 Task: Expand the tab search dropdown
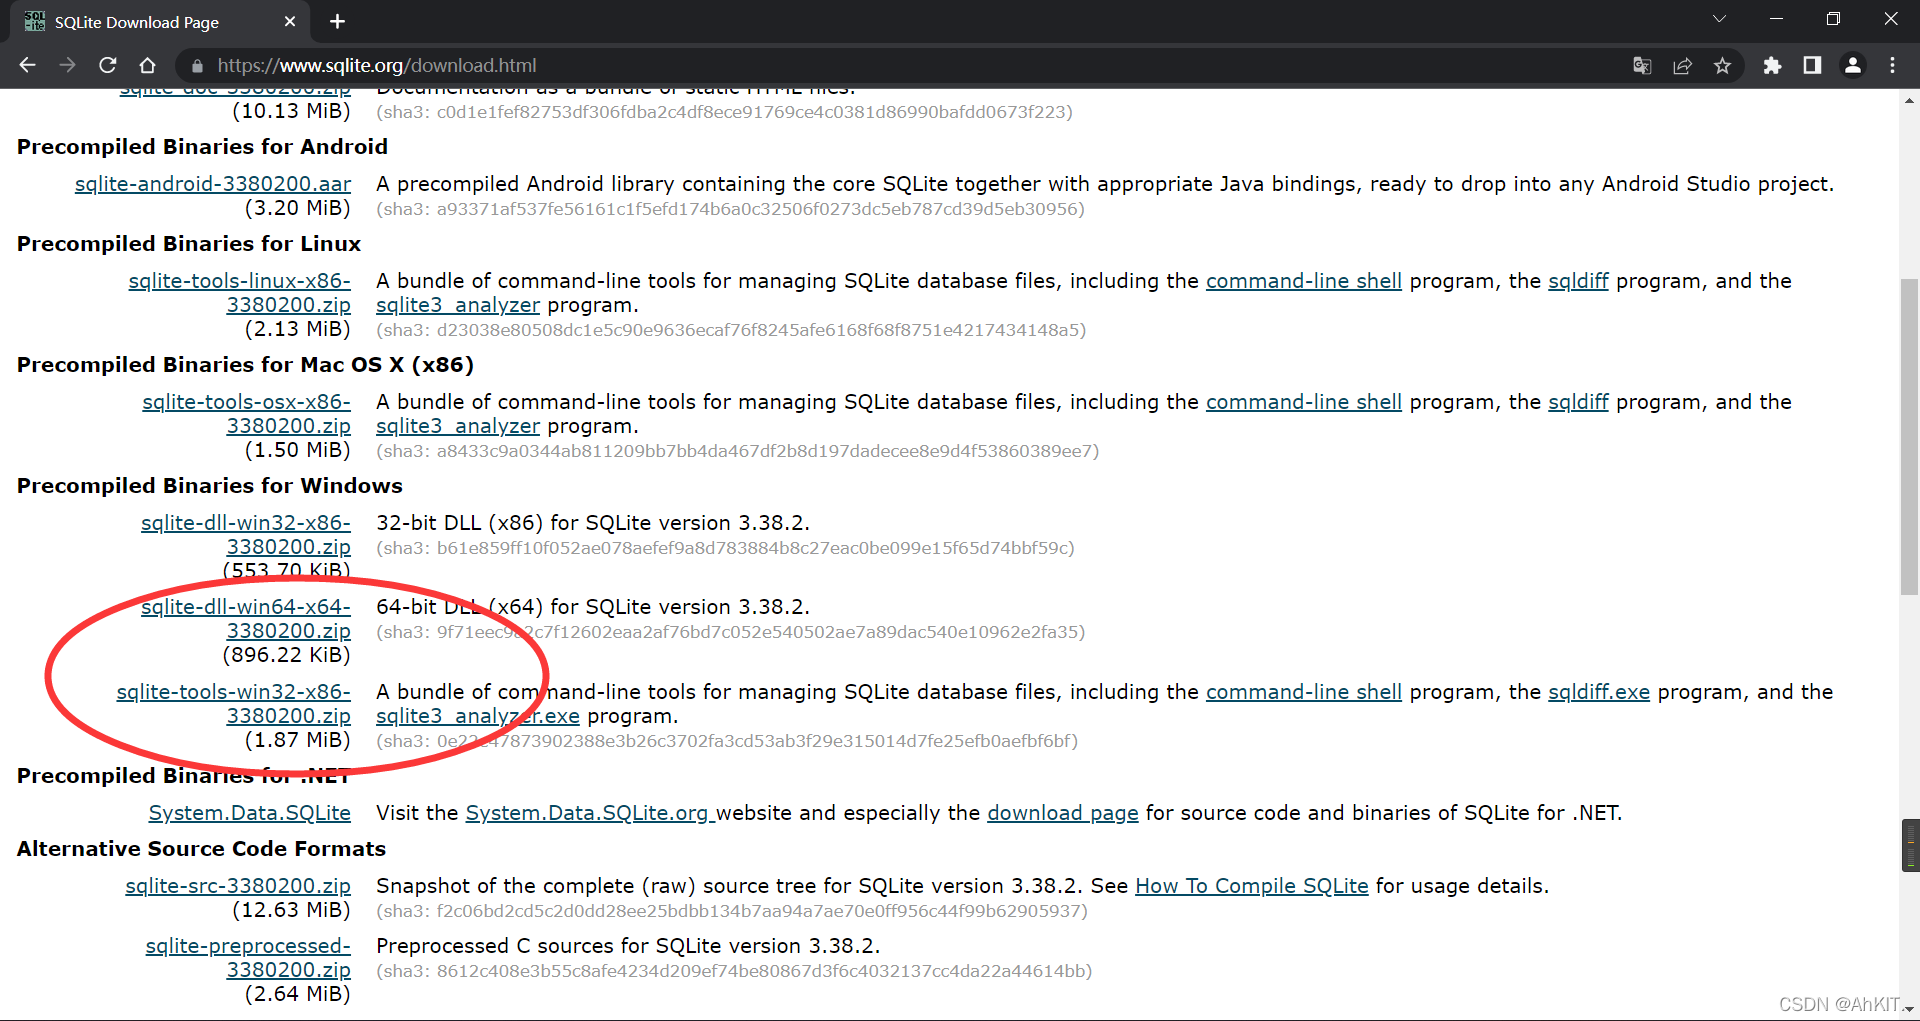click(x=1719, y=19)
